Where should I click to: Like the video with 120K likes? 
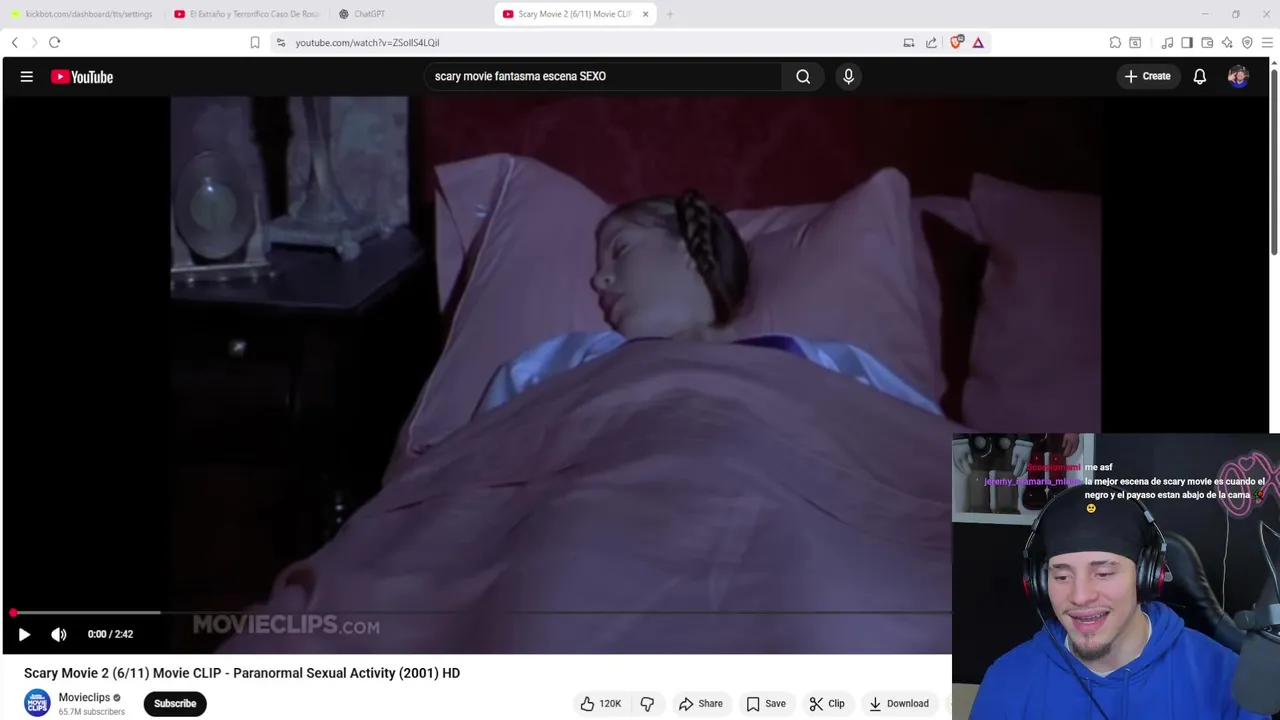pos(600,704)
